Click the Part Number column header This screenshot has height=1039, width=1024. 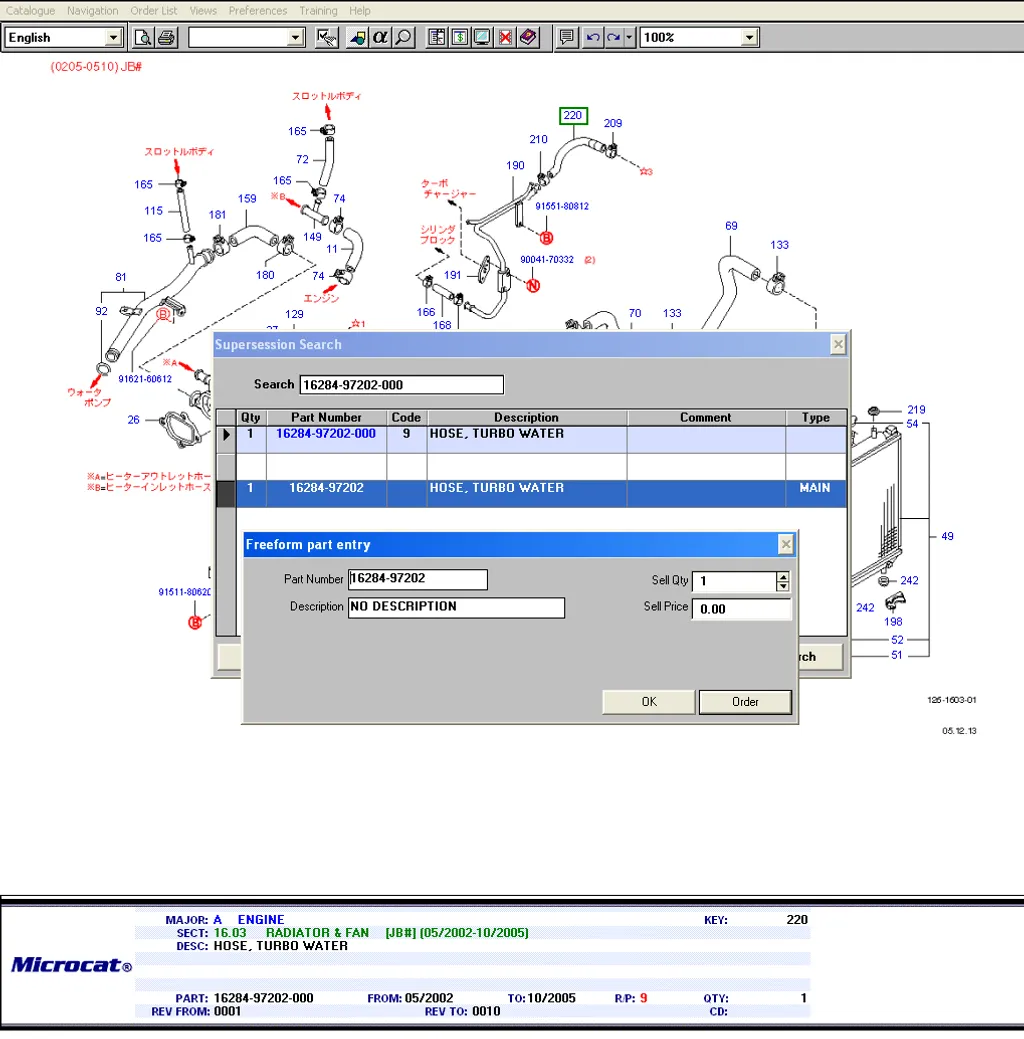pyautogui.click(x=326, y=417)
